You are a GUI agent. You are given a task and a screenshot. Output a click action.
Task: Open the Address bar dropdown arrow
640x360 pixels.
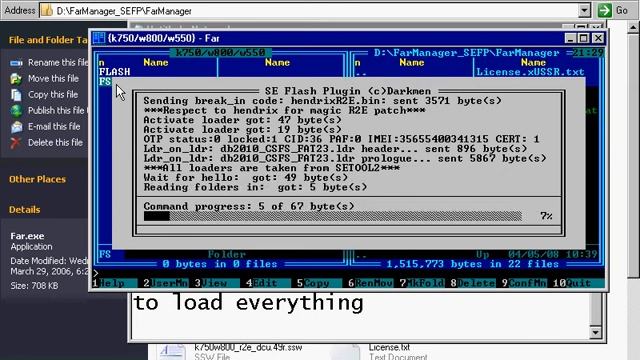[x=584, y=11]
